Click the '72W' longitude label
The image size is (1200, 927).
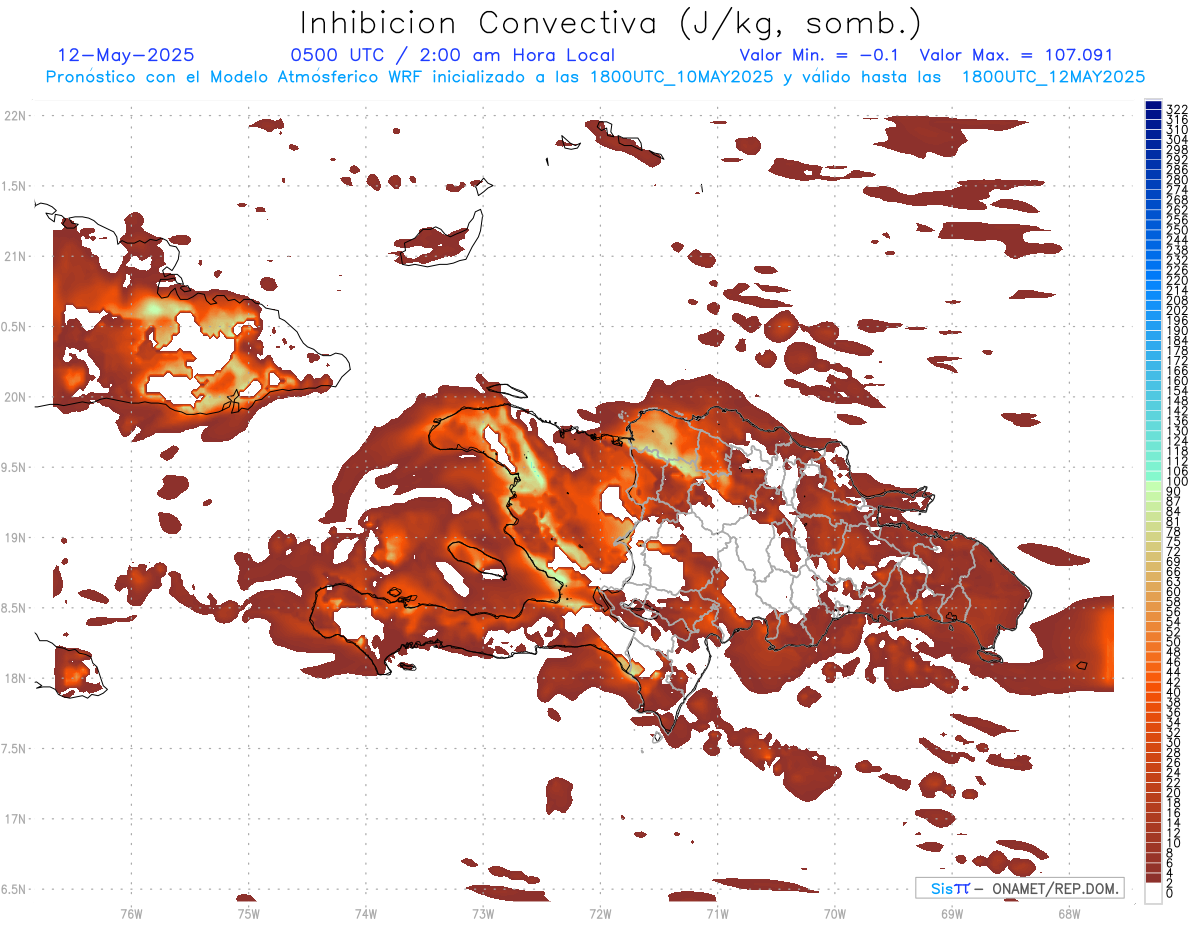pyautogui.click(x=600, y=912)
